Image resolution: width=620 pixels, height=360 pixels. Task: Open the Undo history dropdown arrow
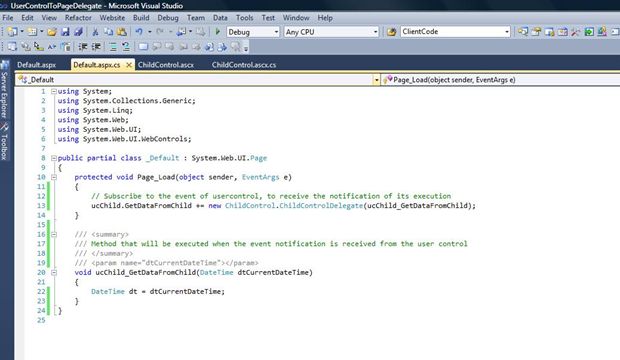coord(149,32)
